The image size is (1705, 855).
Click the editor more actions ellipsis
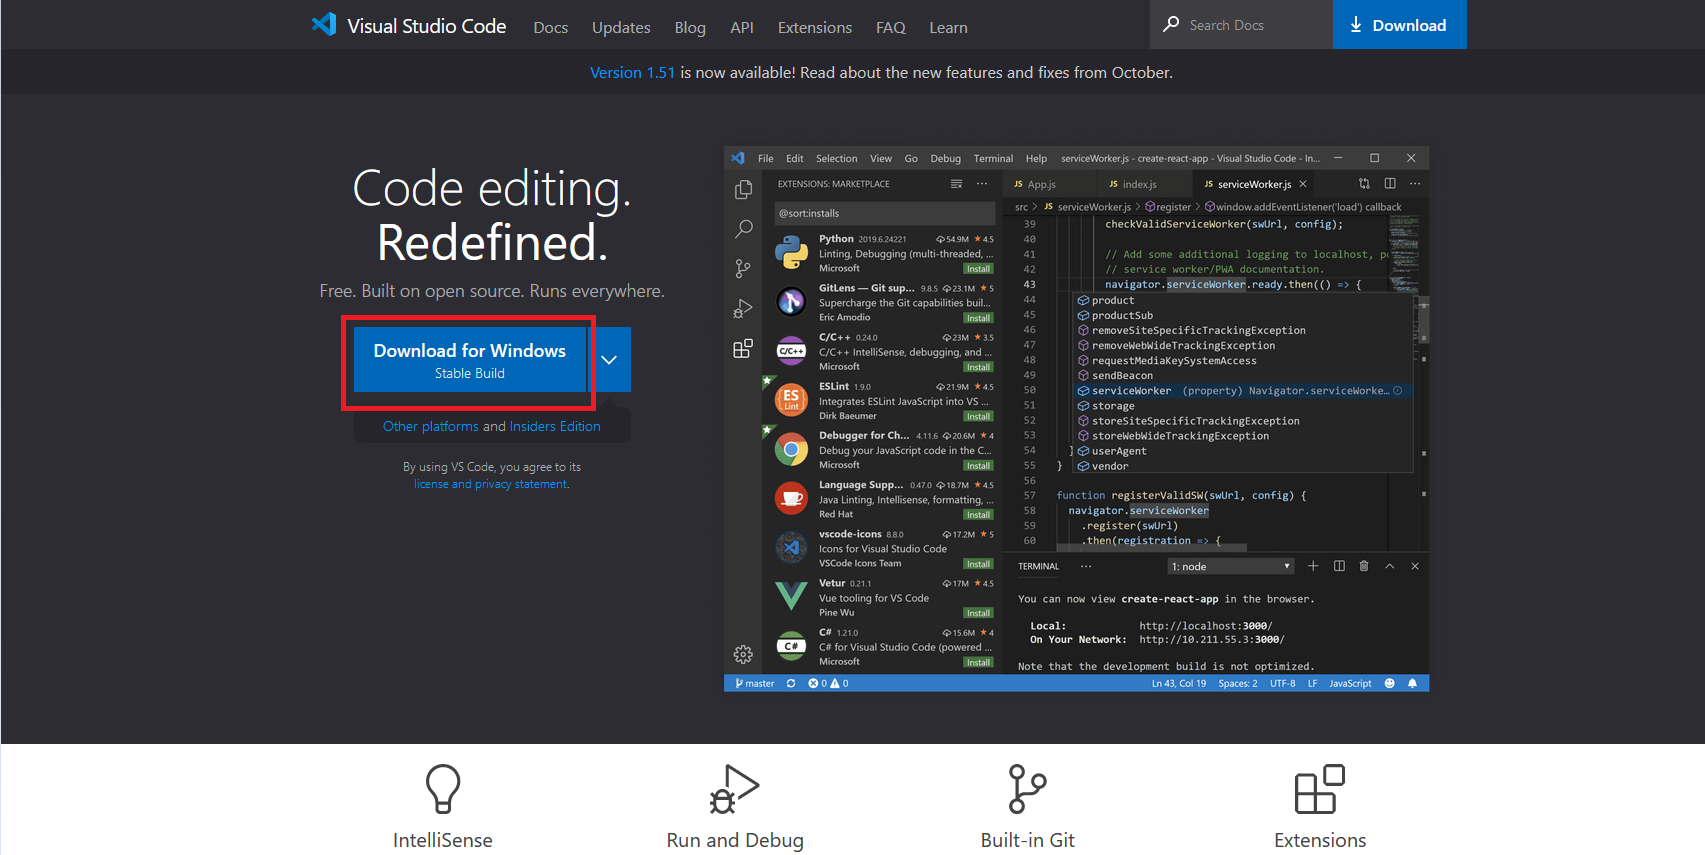(1415, 183)
